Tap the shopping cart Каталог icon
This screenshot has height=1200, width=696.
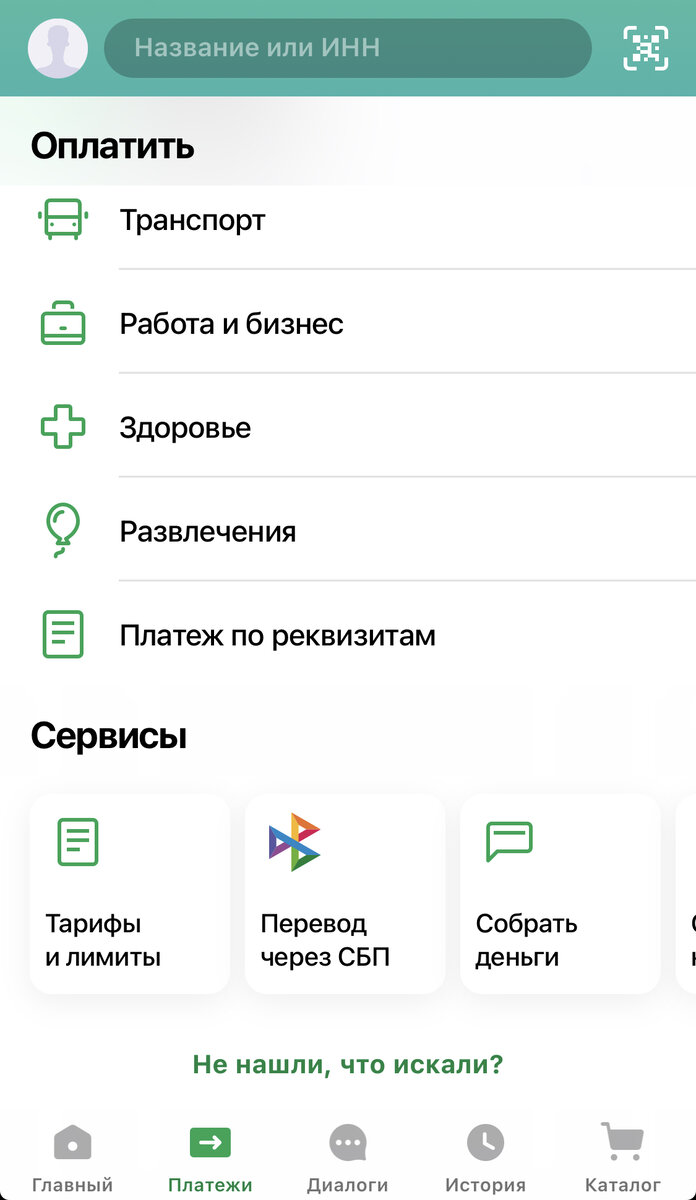point(623,1142)
